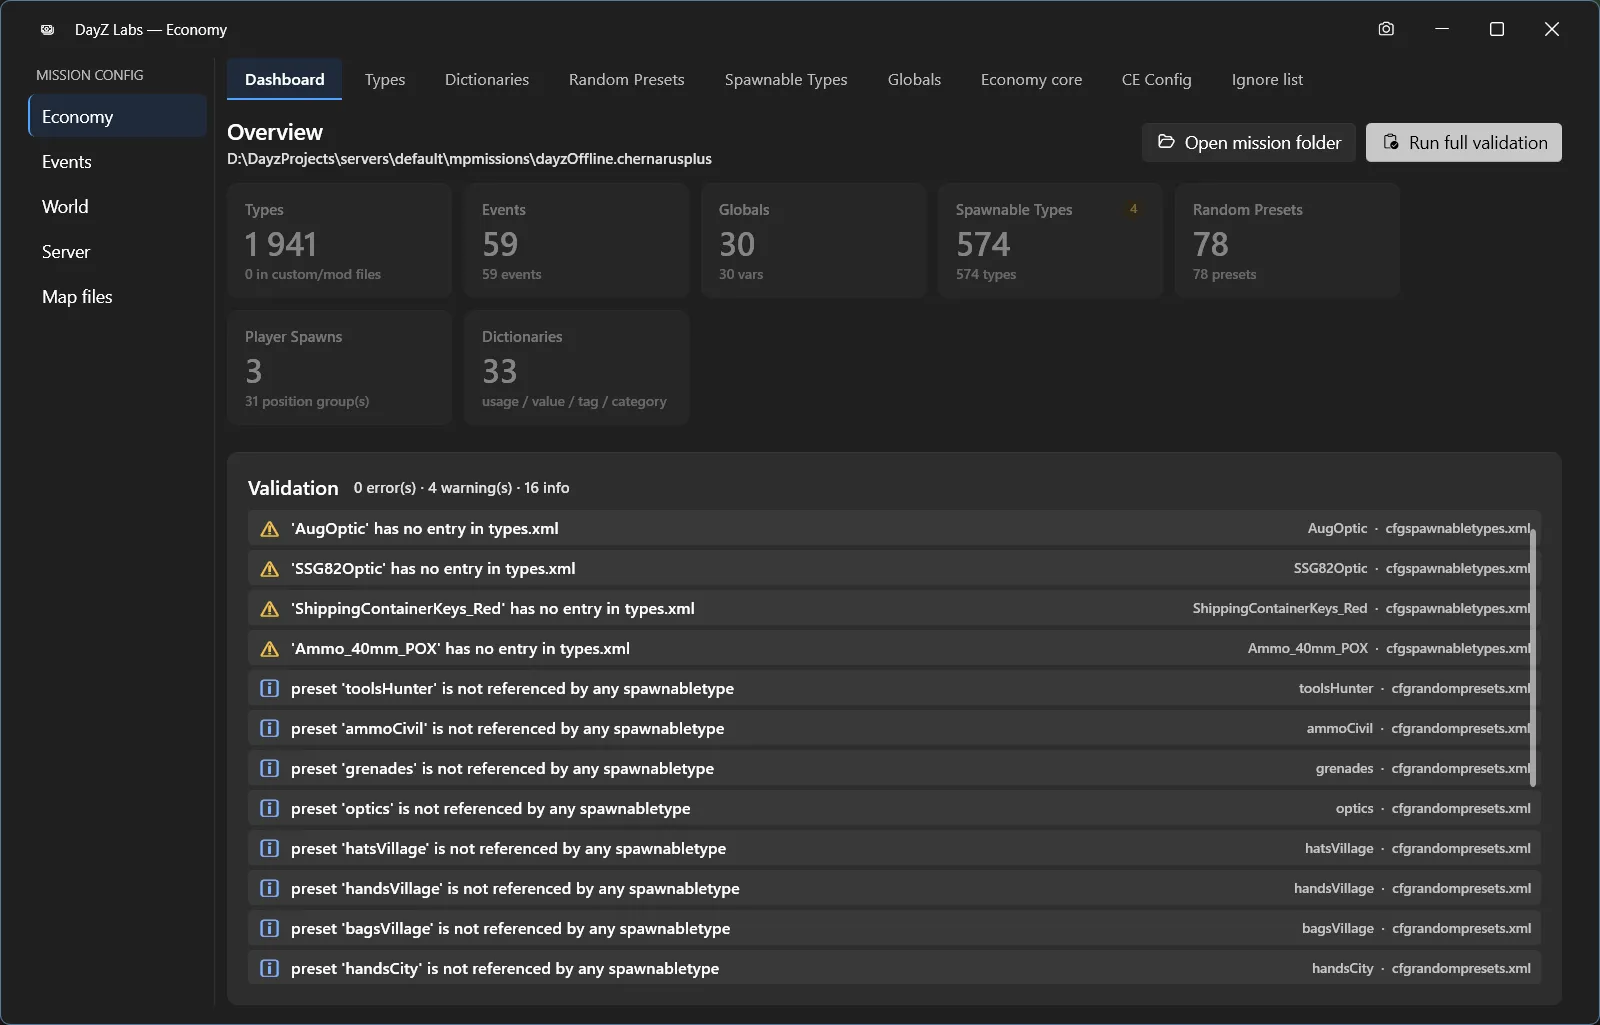Open the CE Config tab
This screenshot has width=1600, height=1025.
pos(1156,80)
